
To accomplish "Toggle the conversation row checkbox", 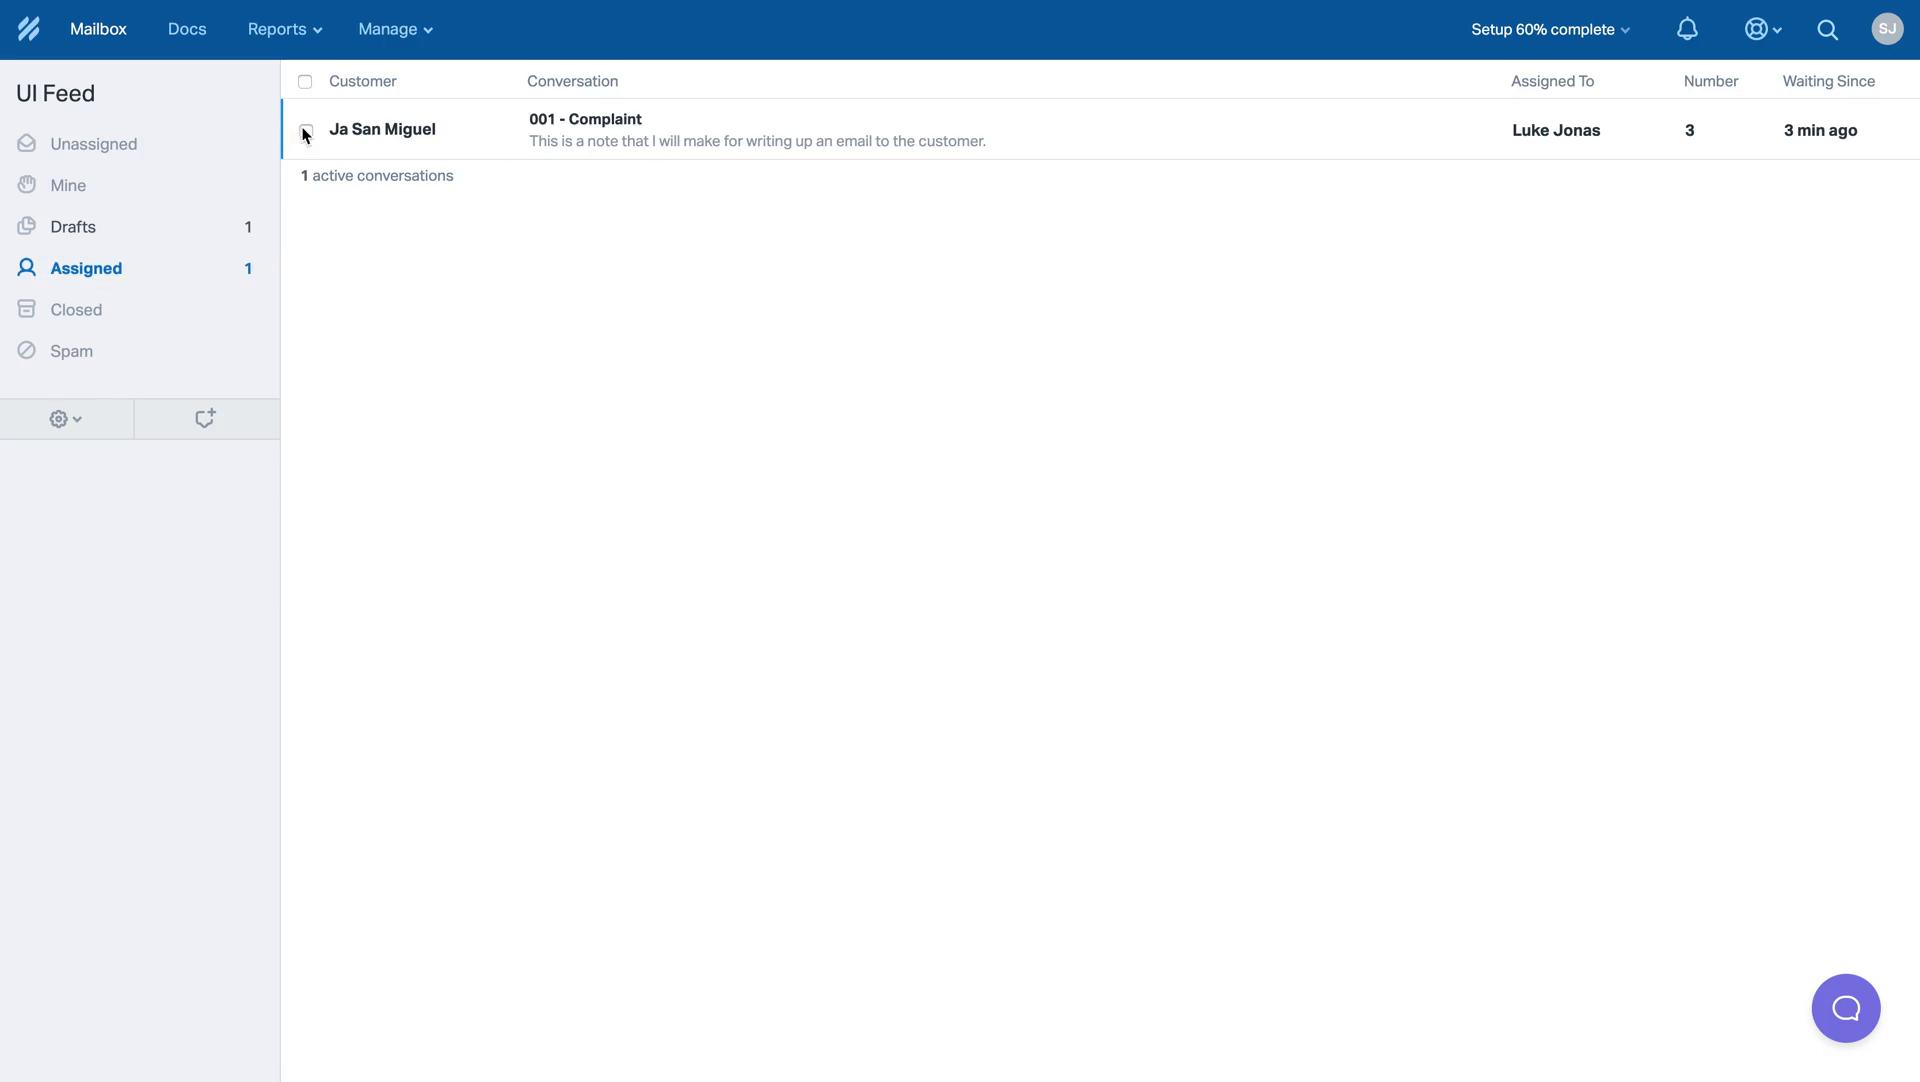I will point(305,128).
